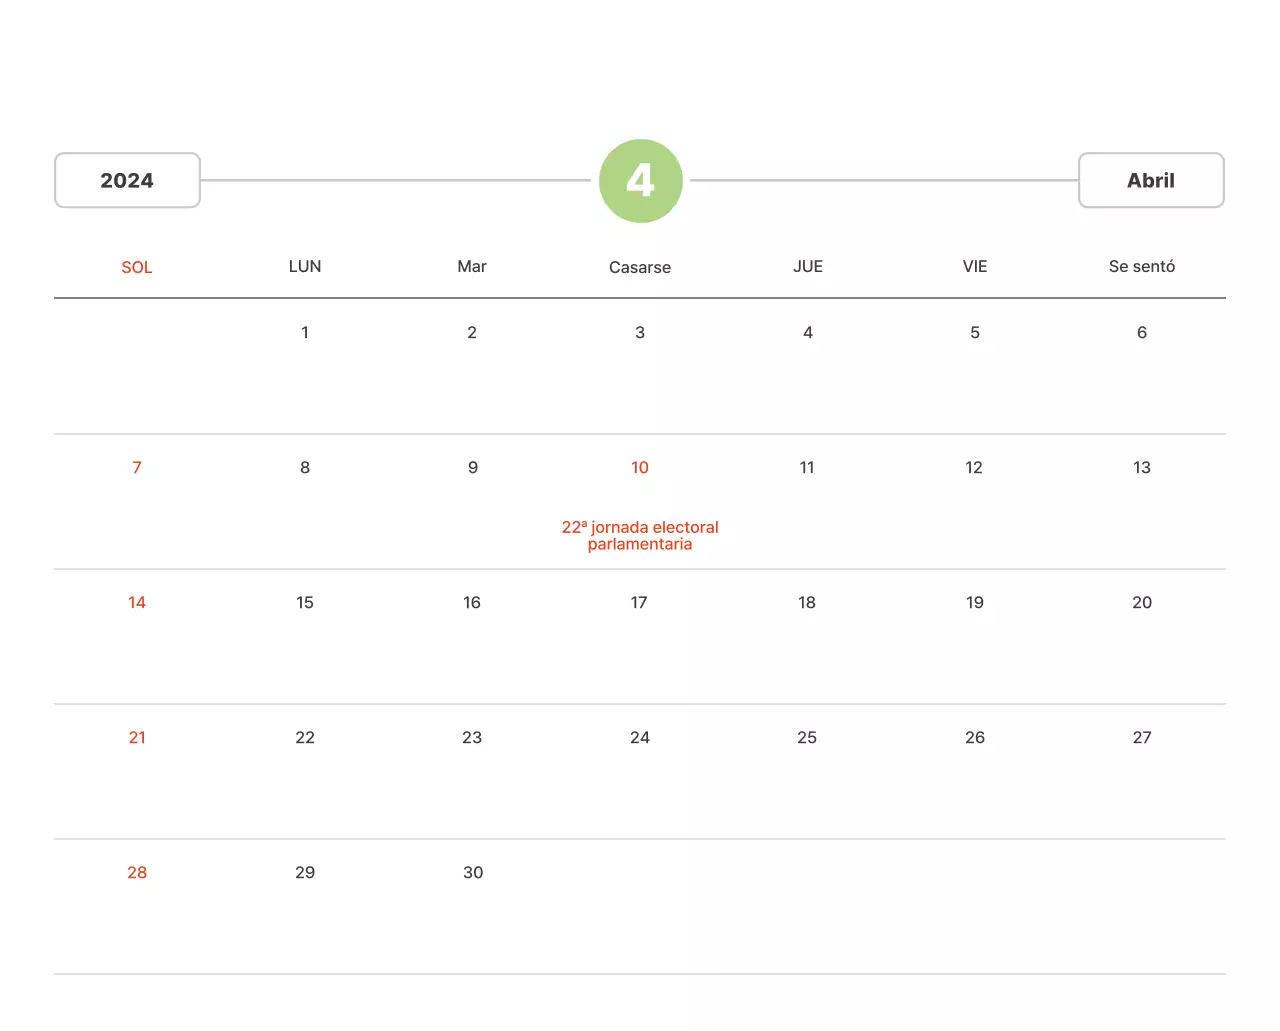The image size is (1280, 1031).
Task: Select Sunday the 28th
Action: [137, 872]
